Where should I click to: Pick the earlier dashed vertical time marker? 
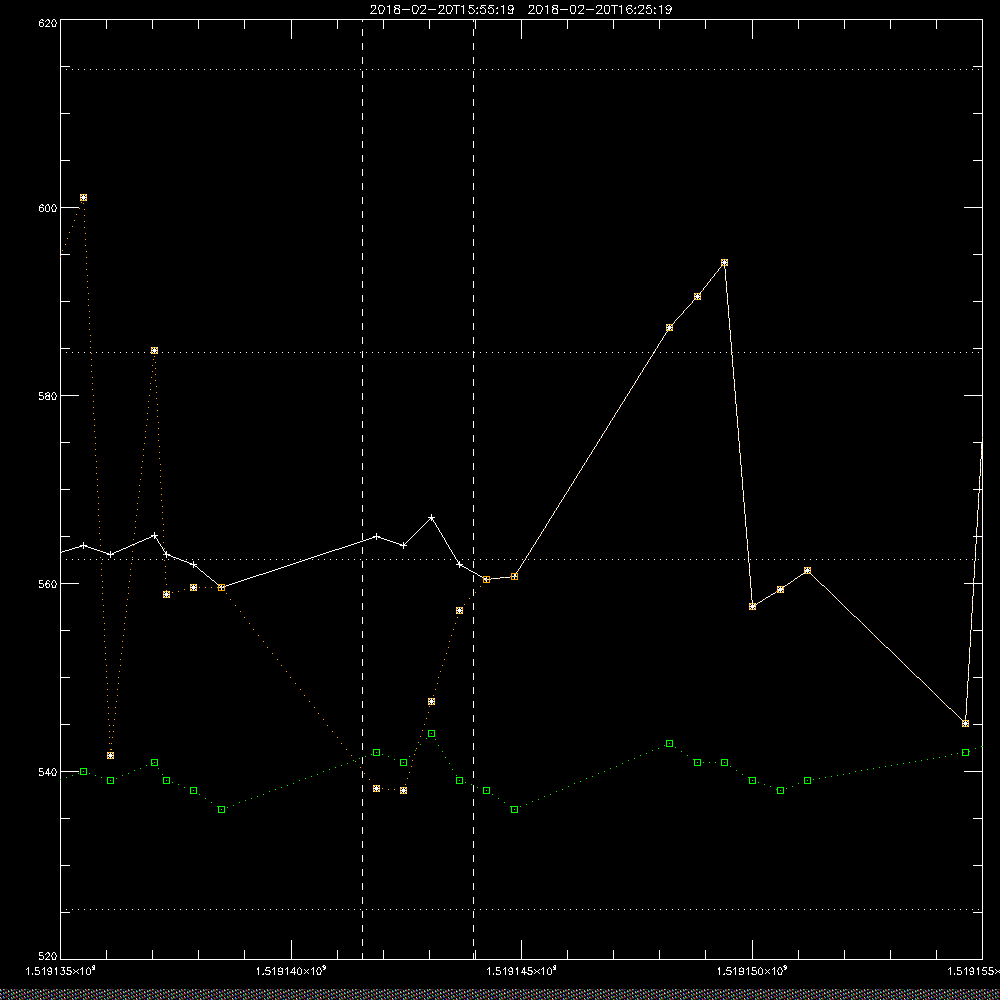(x=362, y=490)
